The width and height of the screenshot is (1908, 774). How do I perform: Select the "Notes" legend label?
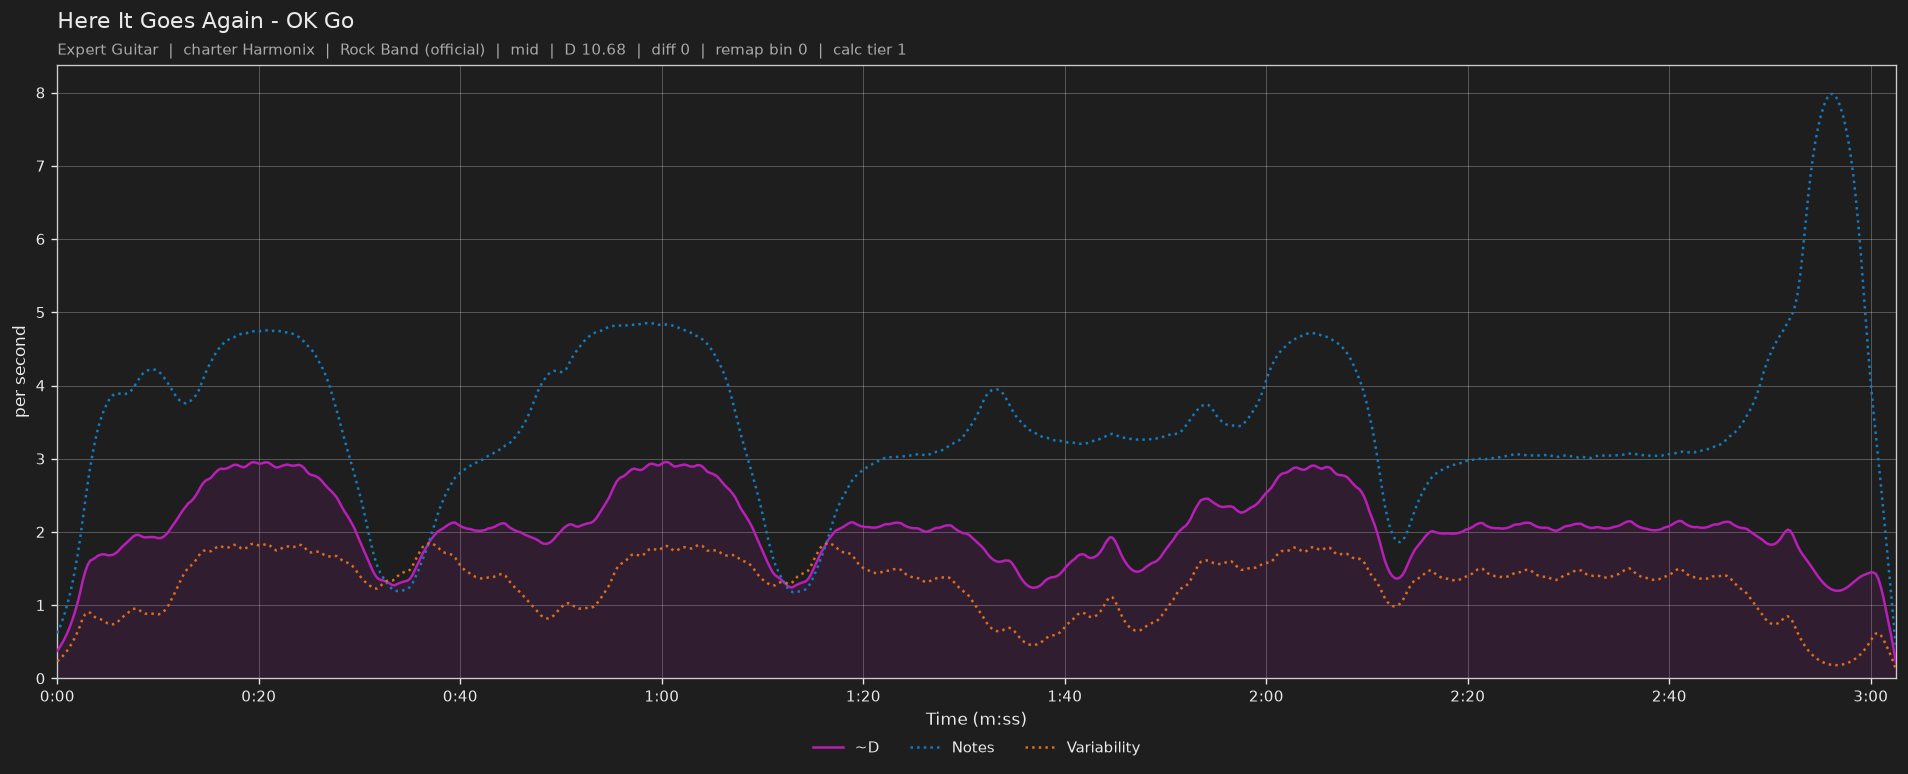click(973, 748)
